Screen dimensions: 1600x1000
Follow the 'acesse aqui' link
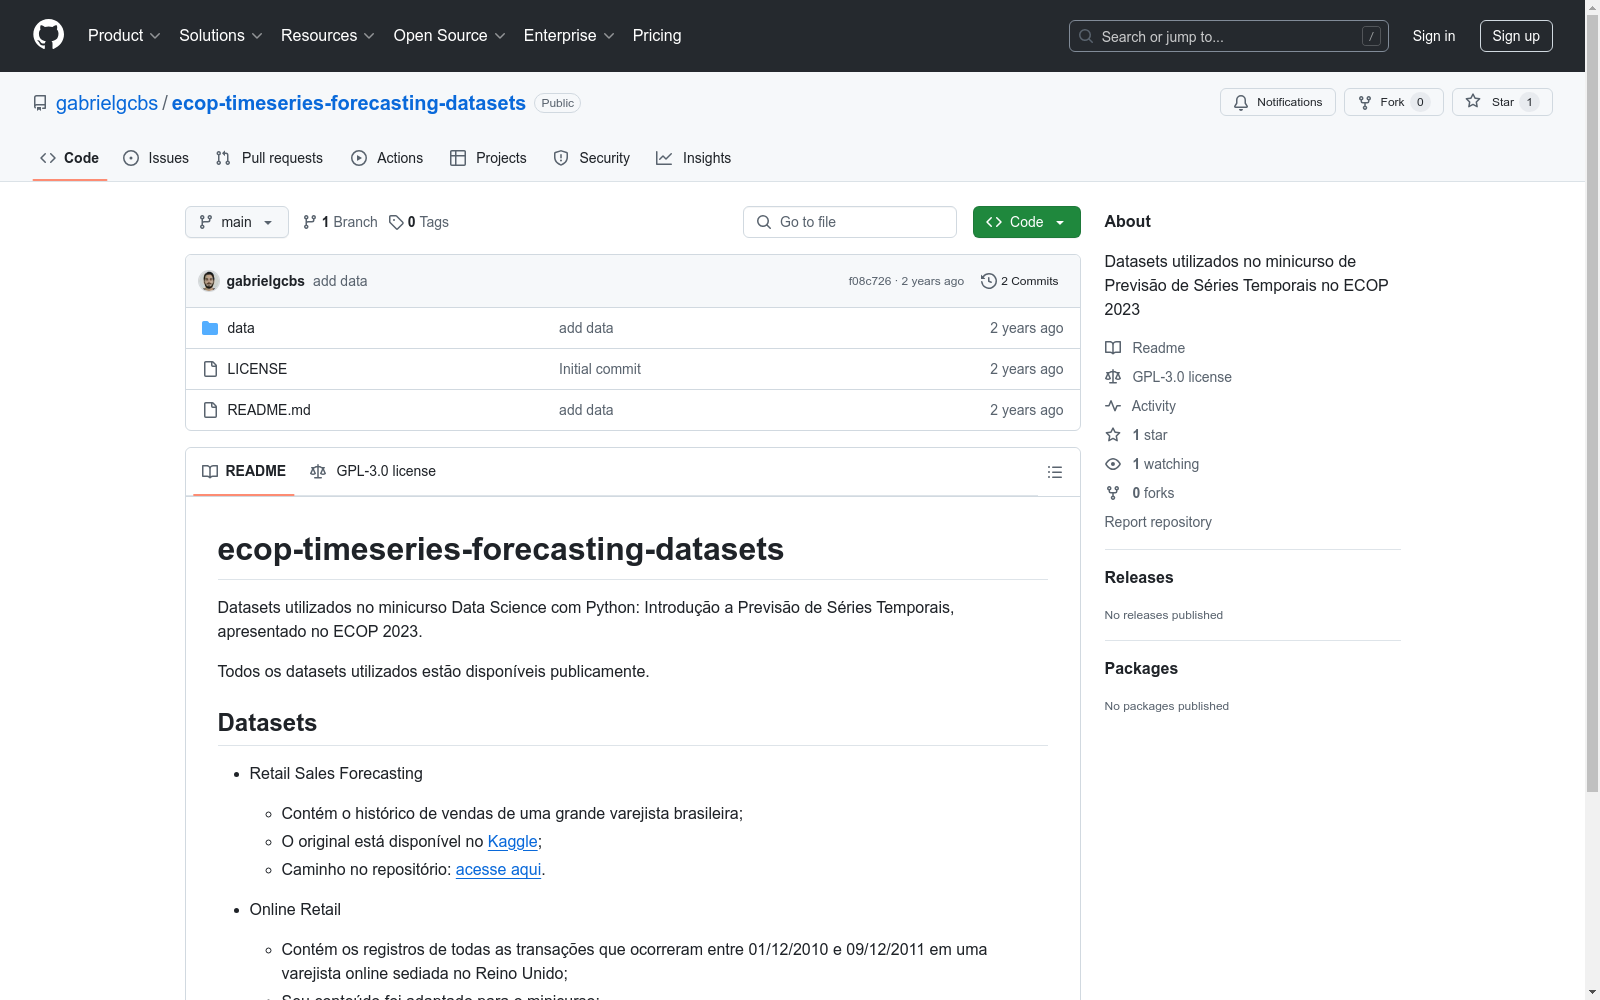tap(498, 870)
